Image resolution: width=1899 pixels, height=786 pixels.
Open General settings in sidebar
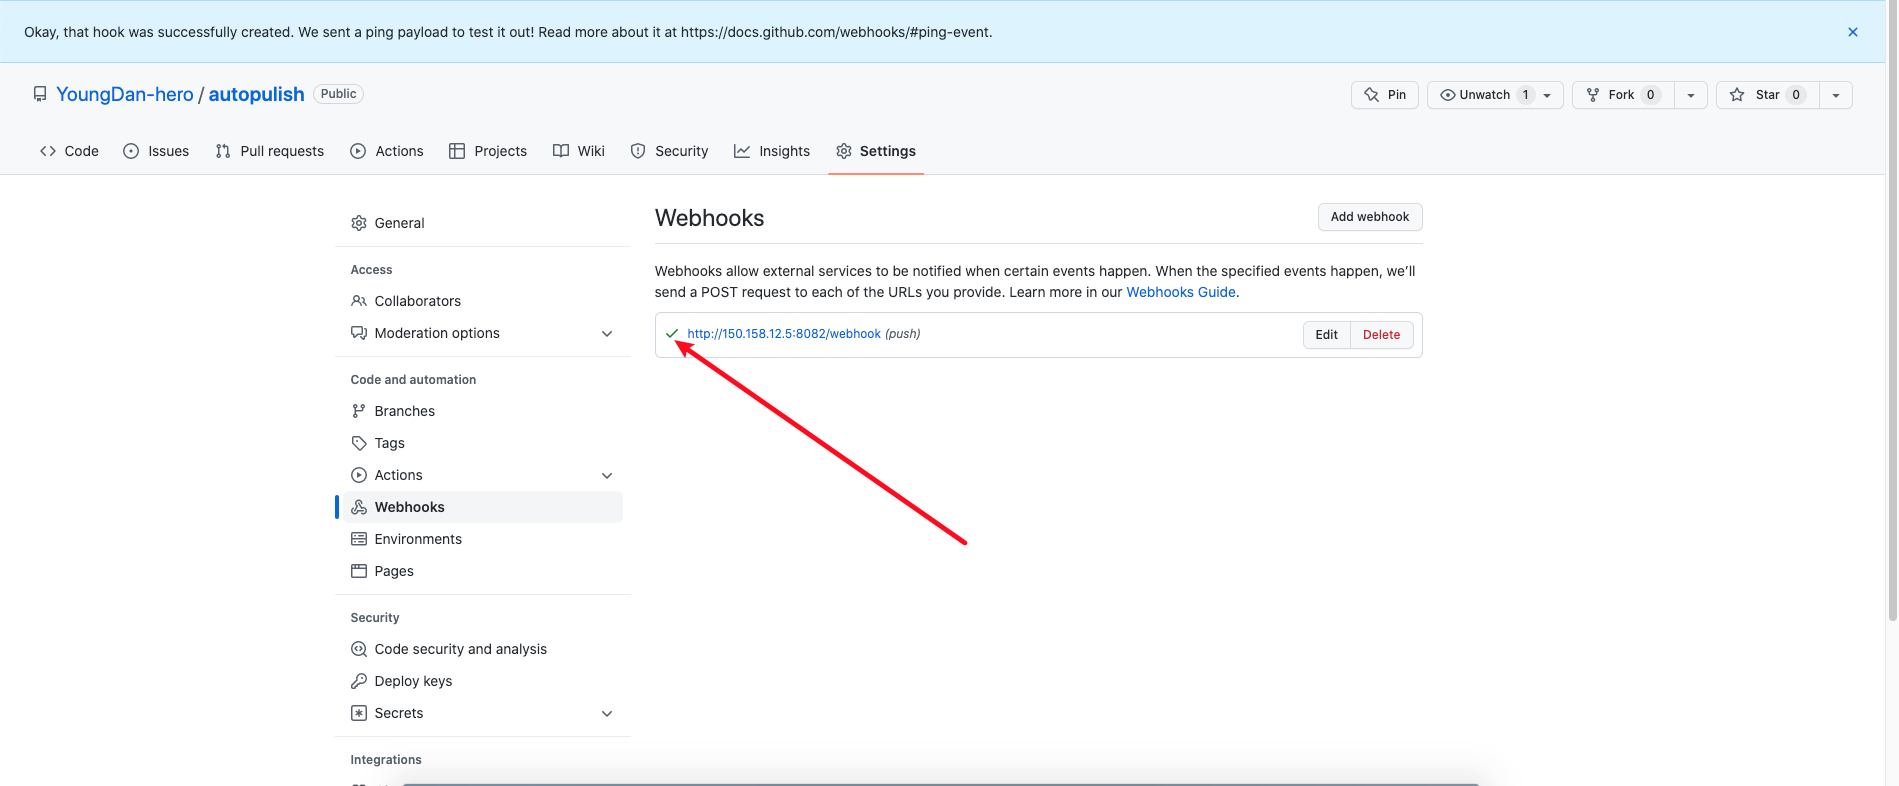[483, 223]
